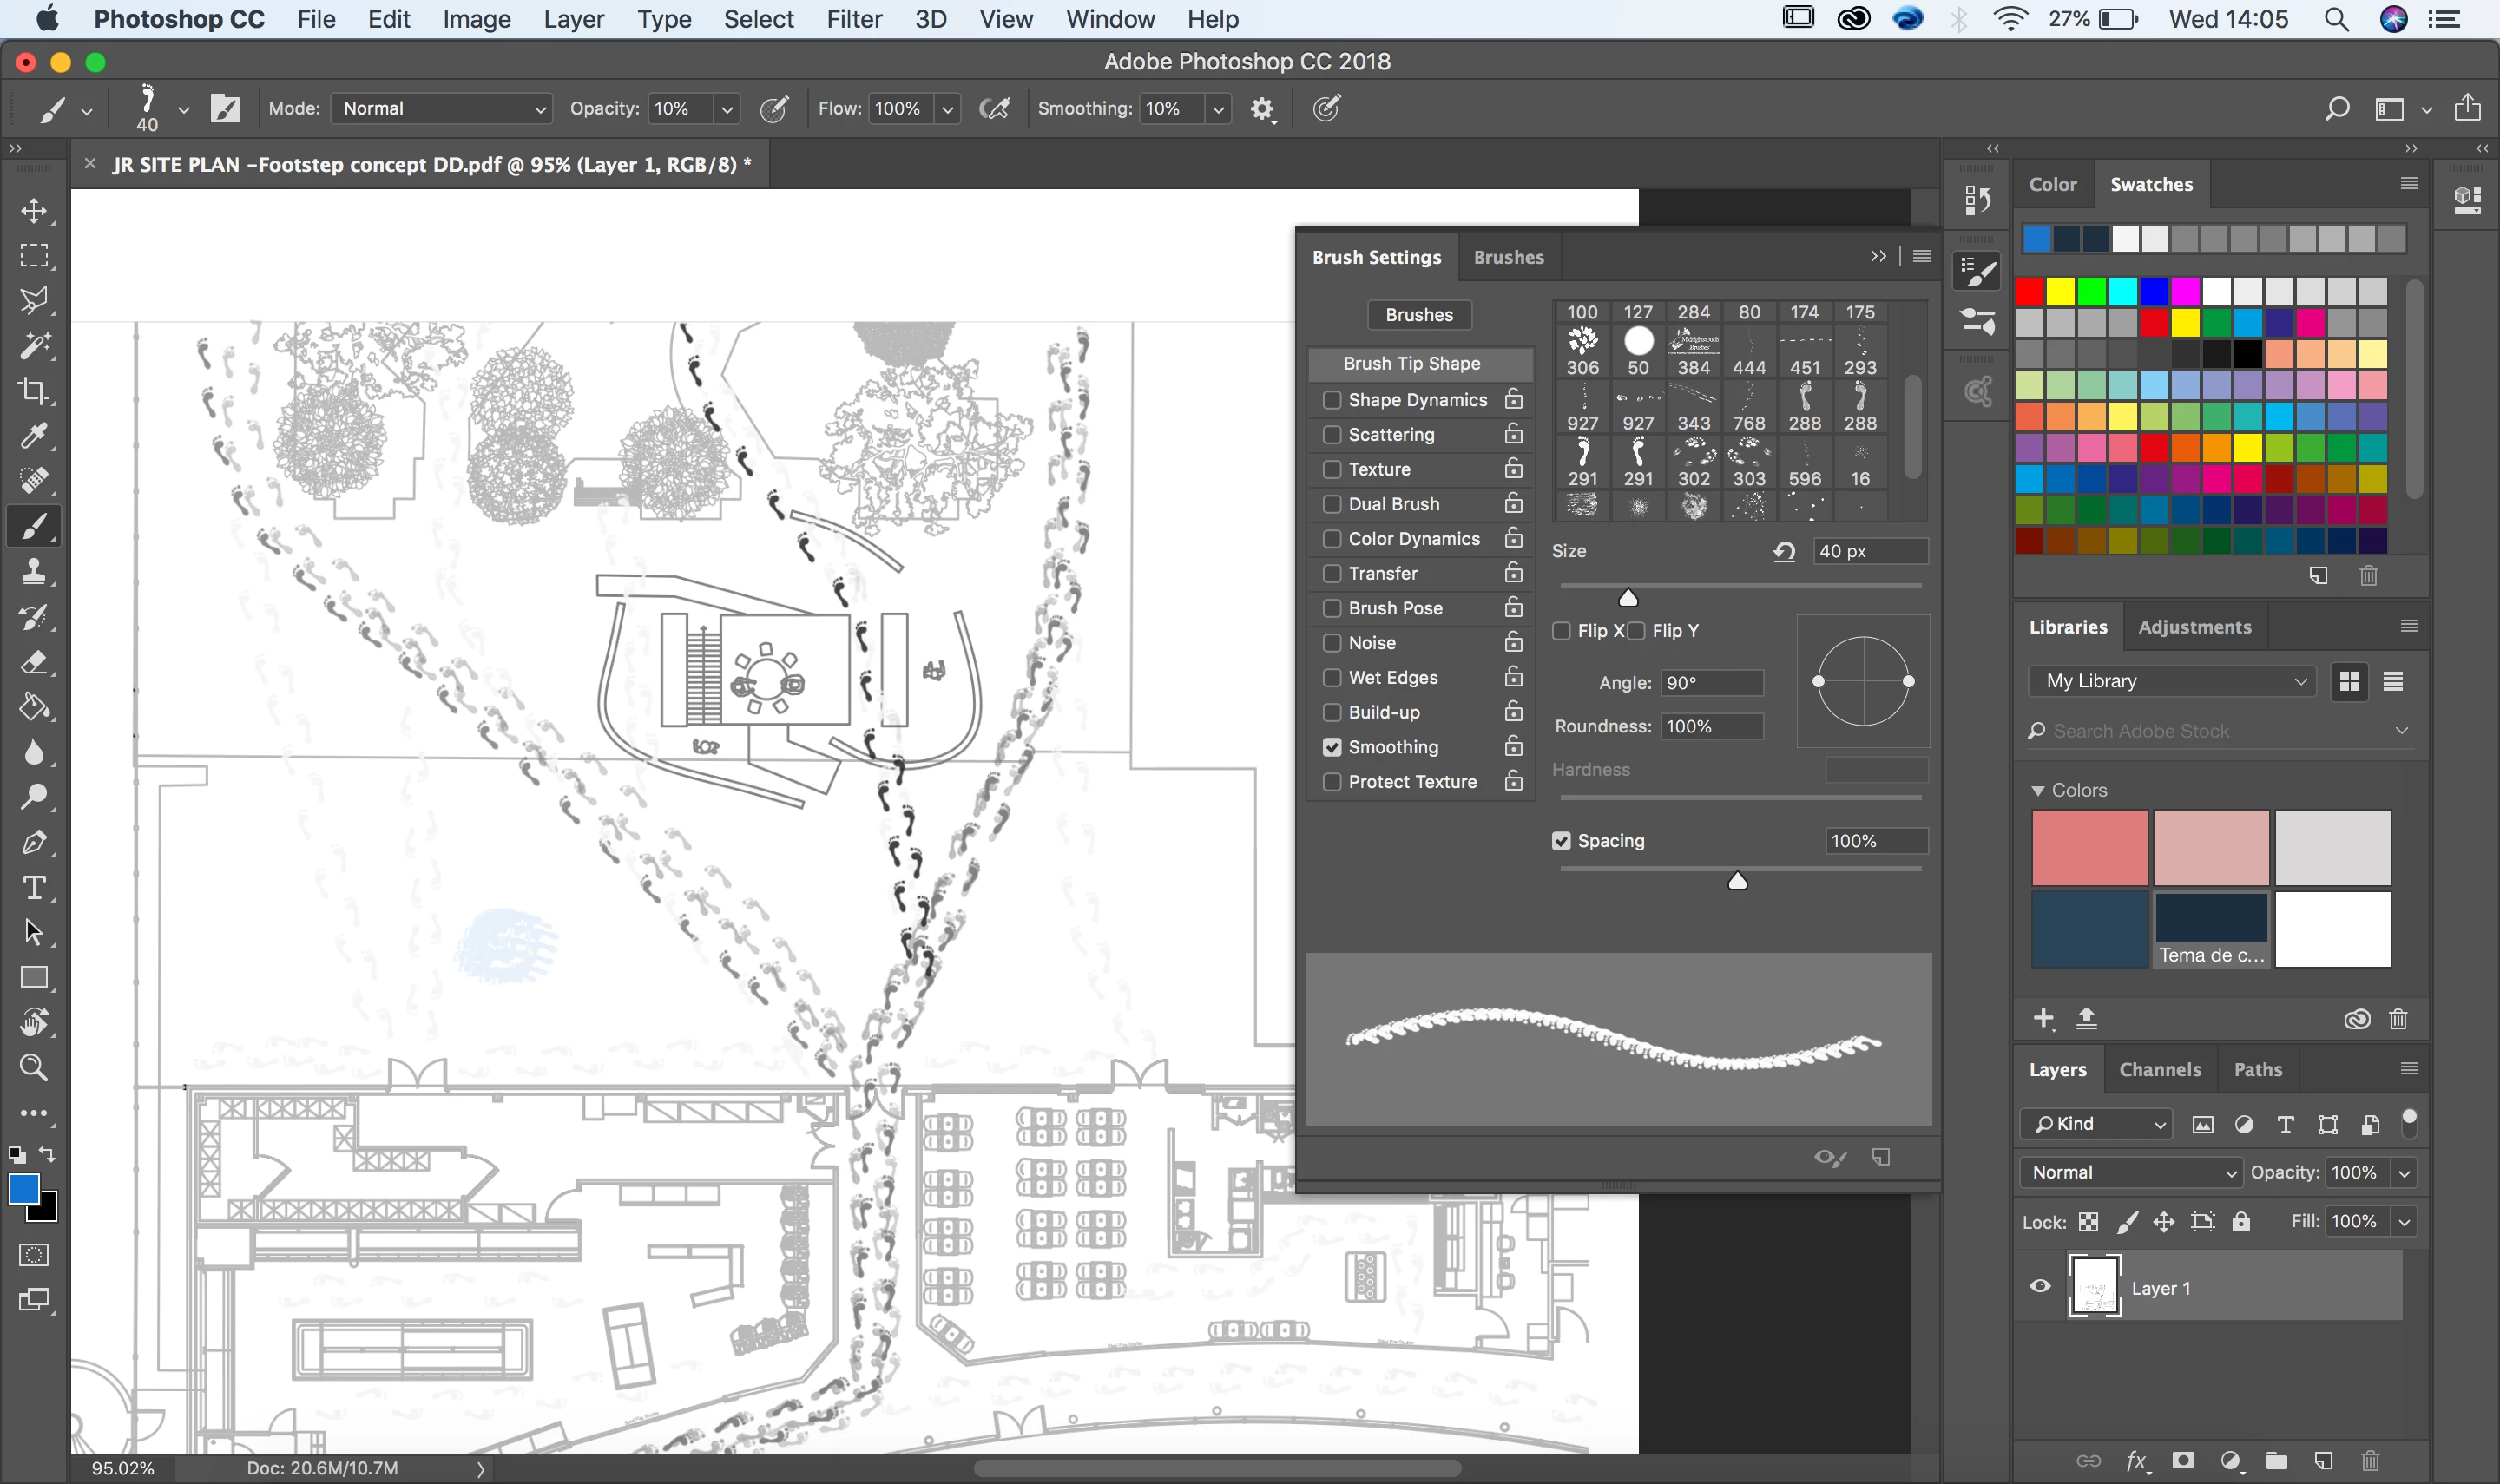Switch to the Channels tab
This screenshot has height=1484, width=2500.
coord(2159,1069)
